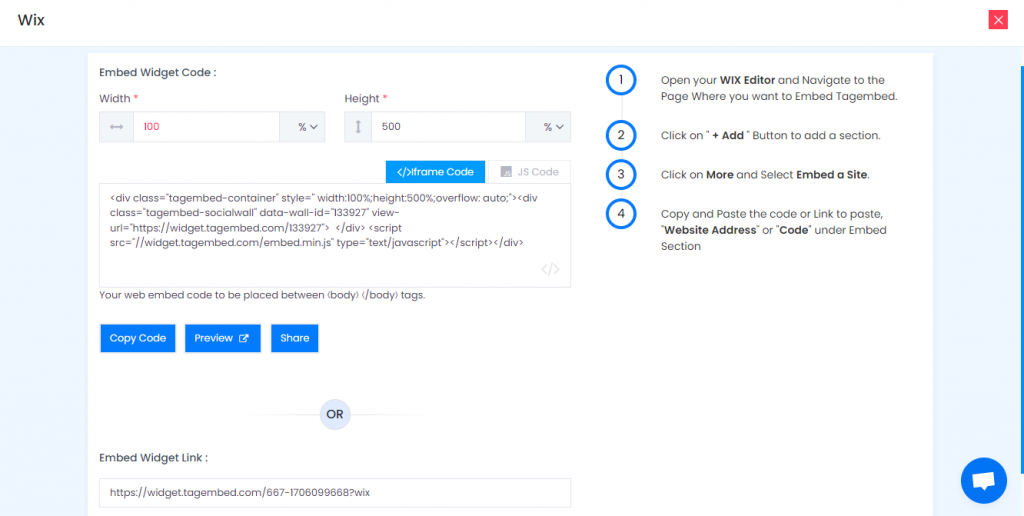Click the vertical height arrow icon

358,127
